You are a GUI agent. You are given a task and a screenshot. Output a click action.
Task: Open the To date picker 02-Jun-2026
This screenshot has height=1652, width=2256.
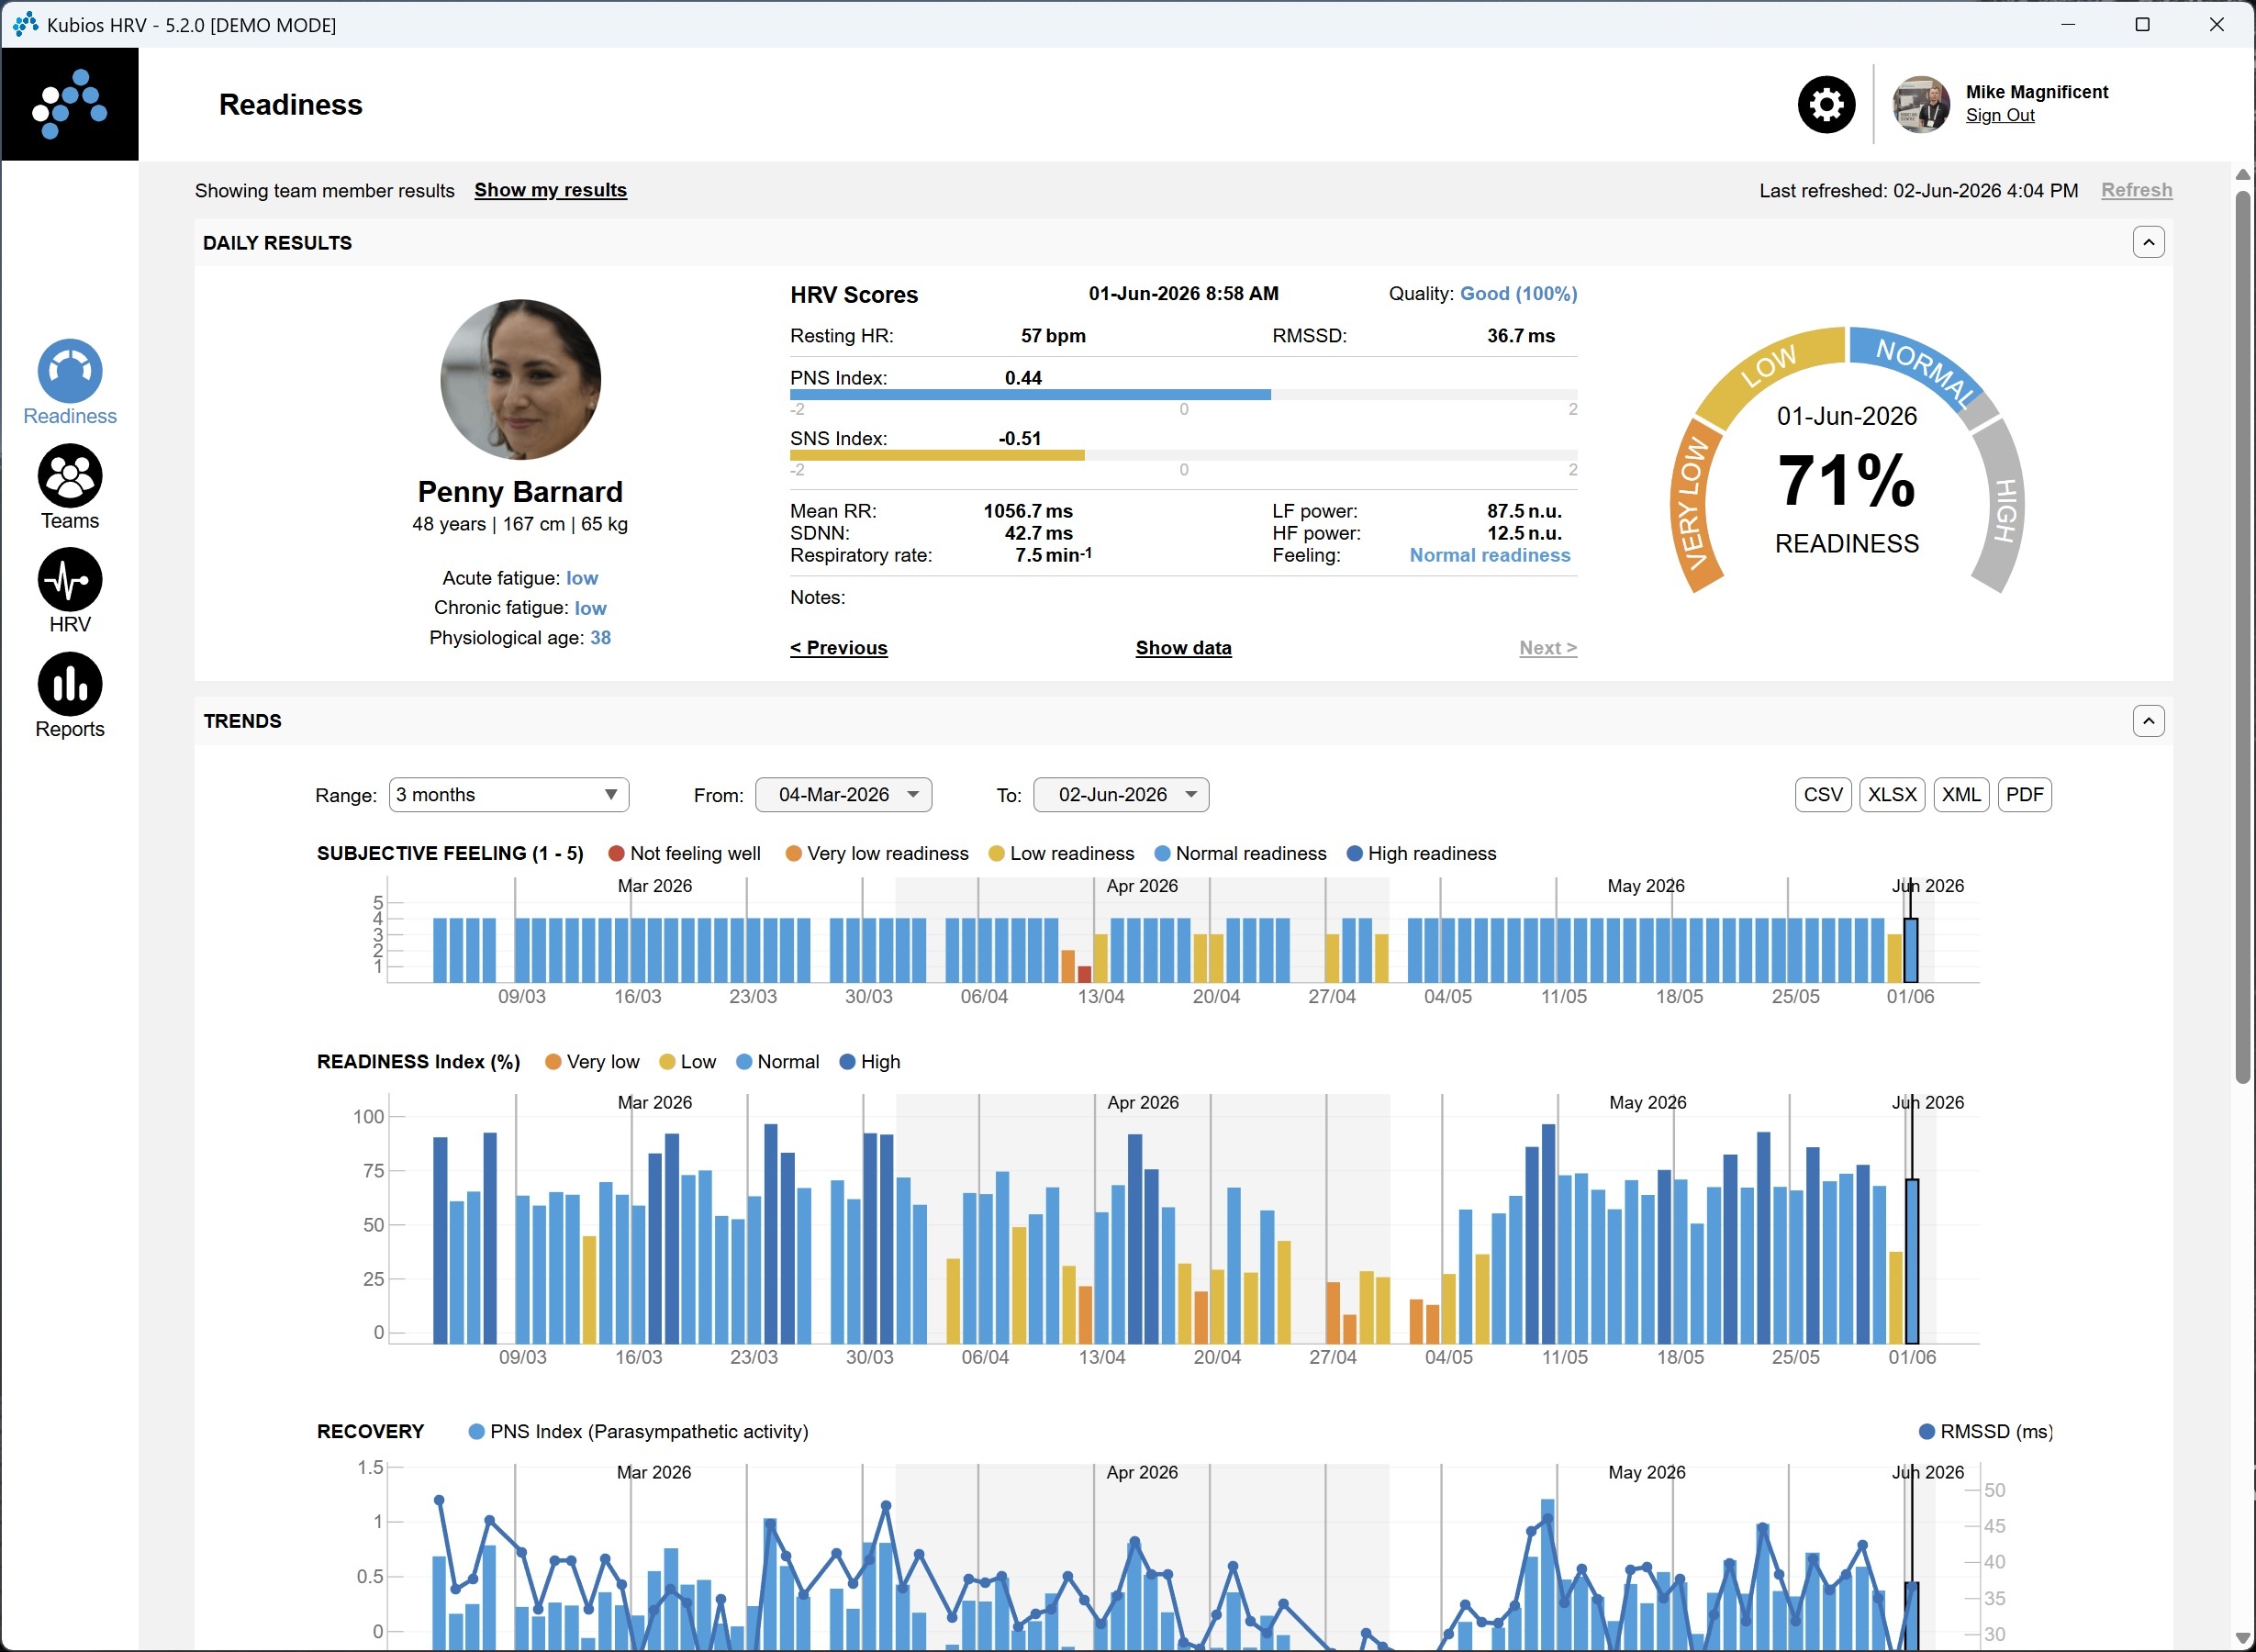pos(1121,795)
